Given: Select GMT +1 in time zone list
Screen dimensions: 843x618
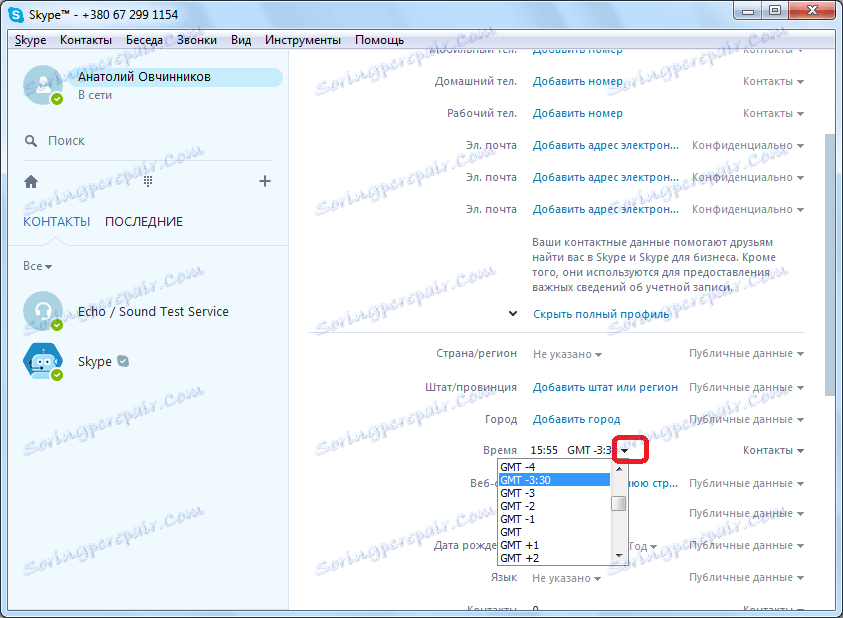Looking at the screenshot, I should pyautogui.click(x=554, y=545).
